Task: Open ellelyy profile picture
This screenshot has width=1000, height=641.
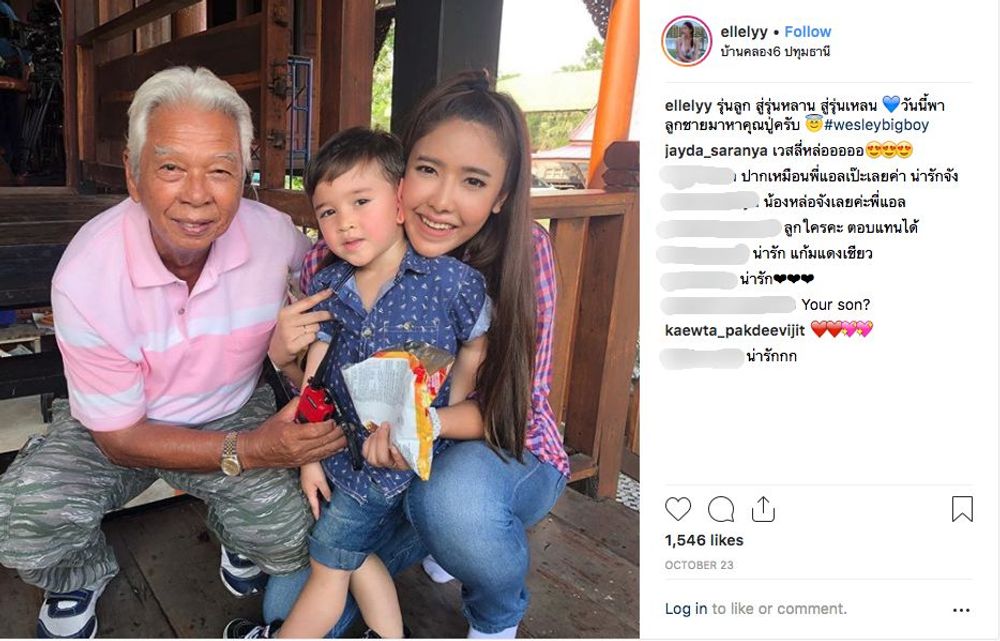Action: point(687,41)
